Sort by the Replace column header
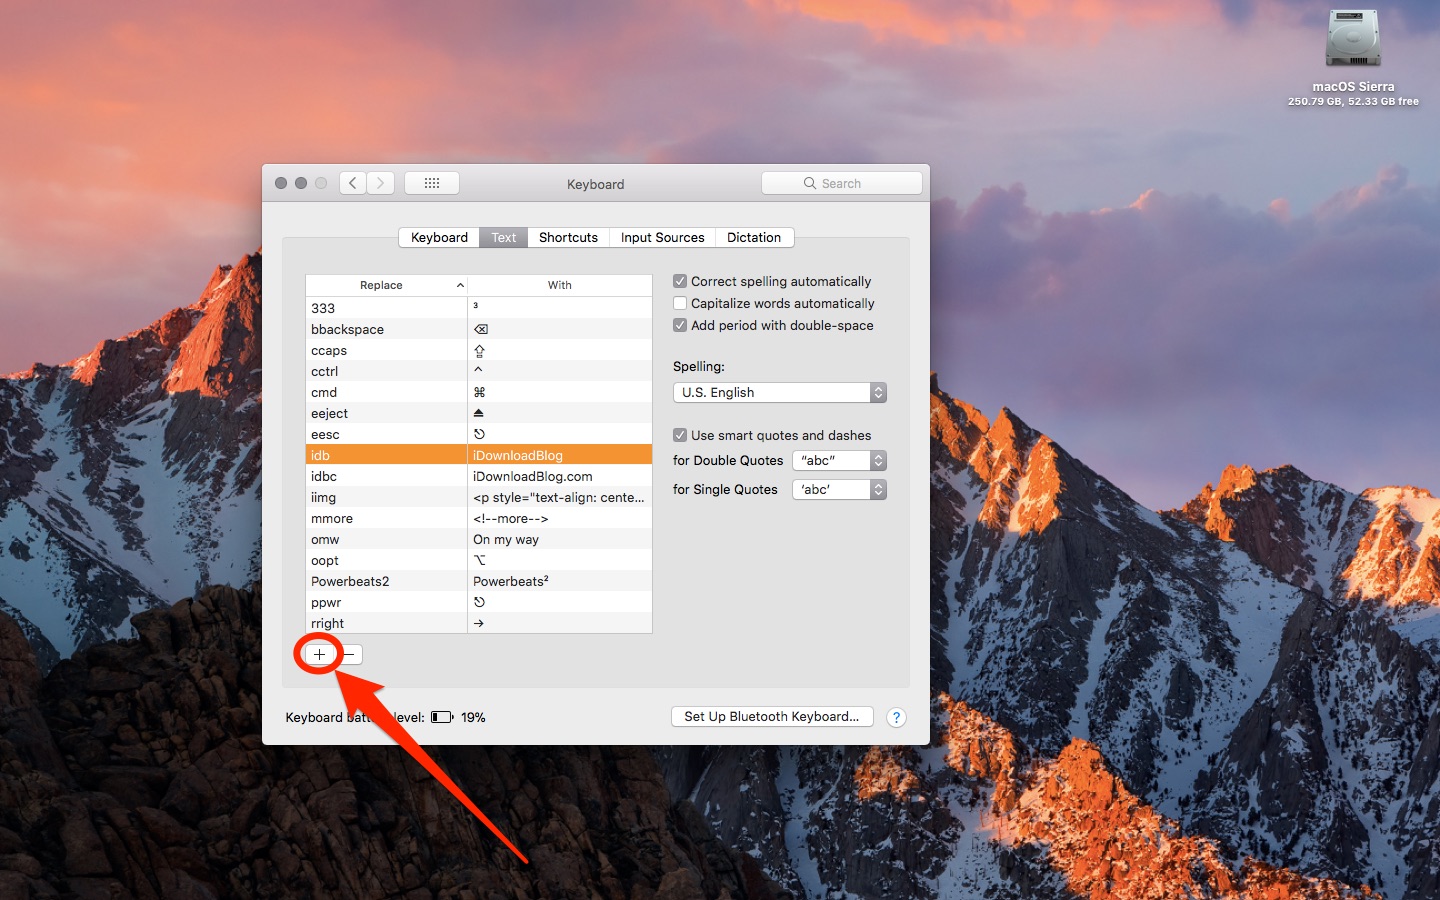Screen dimensions: 1440x900 (x=382, y=285)
